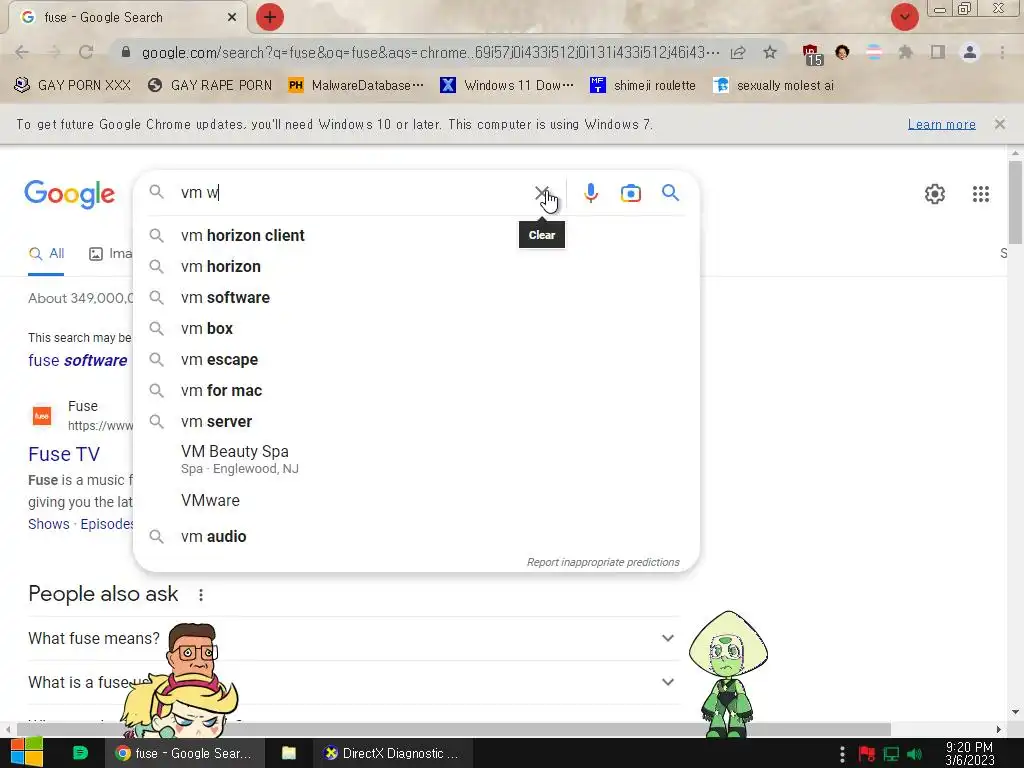
Task: Reload the current page
Action: [x=86, y=52]
